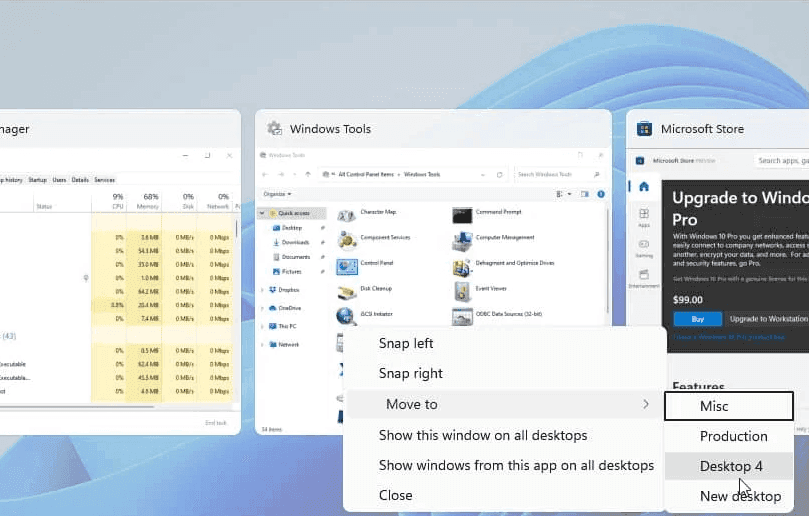Collapse the Quick access tree node
Viewport: 809px width, 516px height.
pos(263,213)
